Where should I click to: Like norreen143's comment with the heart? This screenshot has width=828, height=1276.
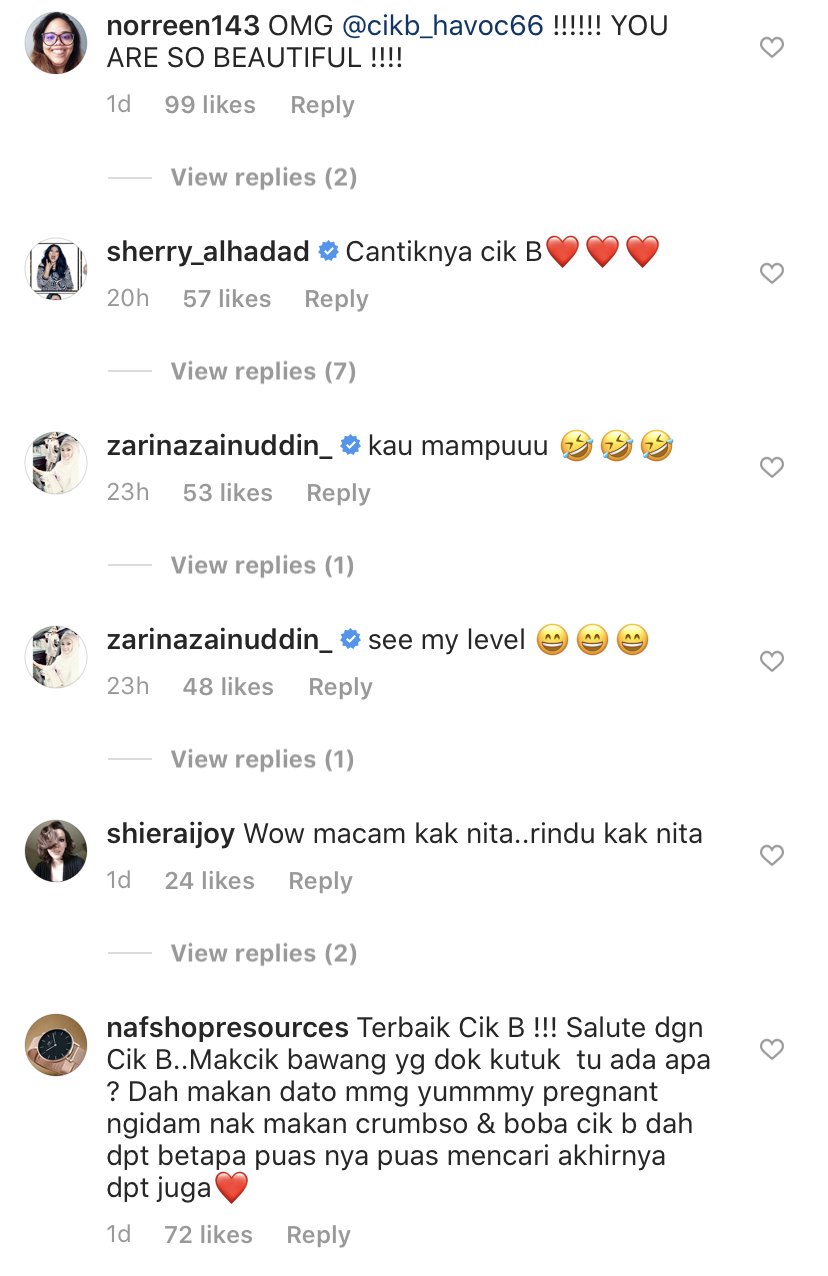coord(771,47)
